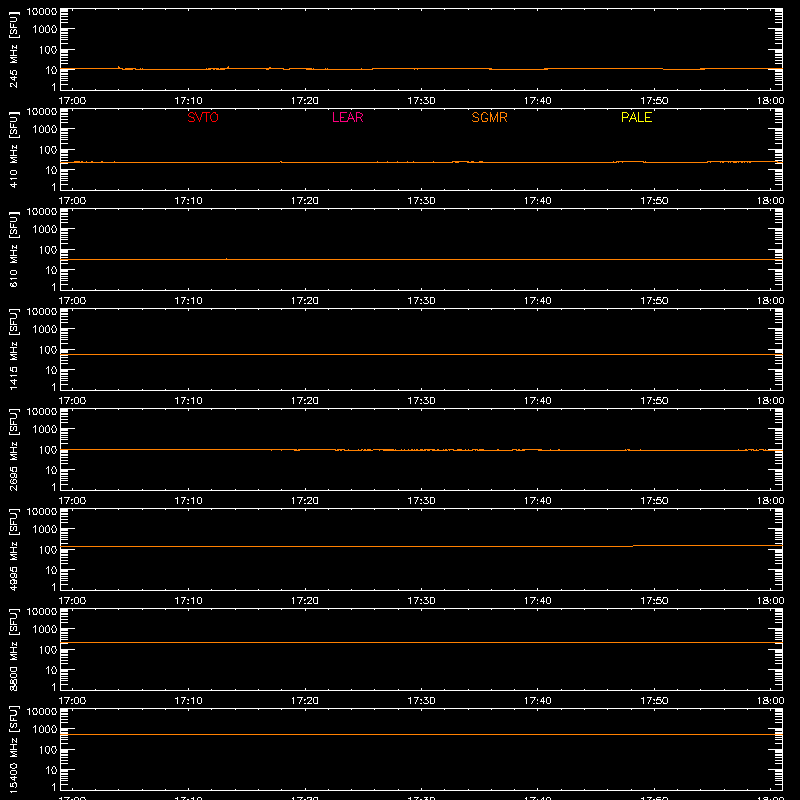Click the 10 tick label on 1415 MHz axis
Screen dimensions: 800x800
[51, 370]
